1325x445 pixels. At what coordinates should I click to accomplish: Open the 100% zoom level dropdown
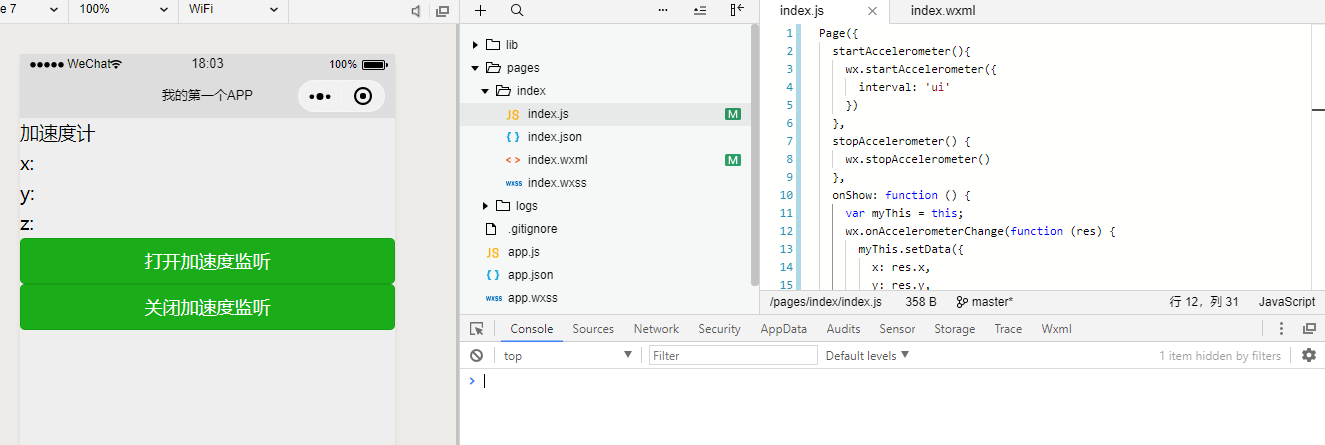(x=123, y=9)
